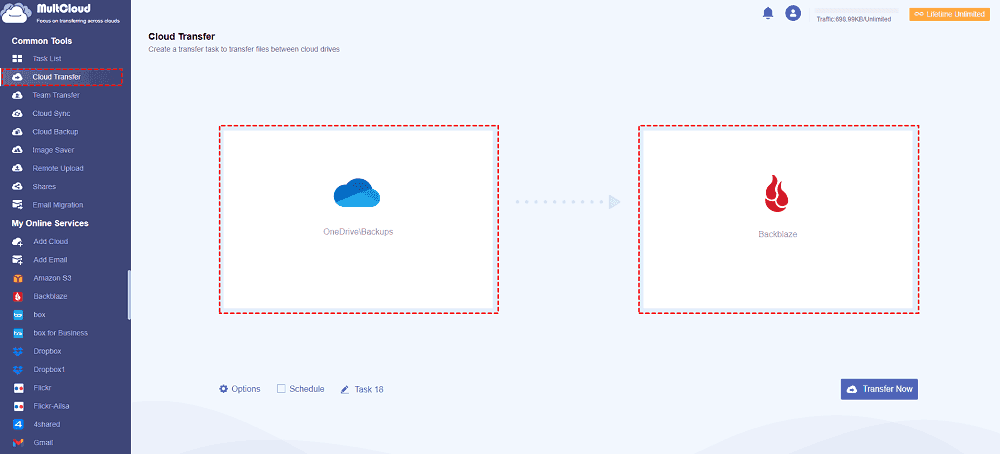Viewport: 1000px width, 454px height.
Task: Click the Cloud Backup icon
Action: click(x=18, y=132)
